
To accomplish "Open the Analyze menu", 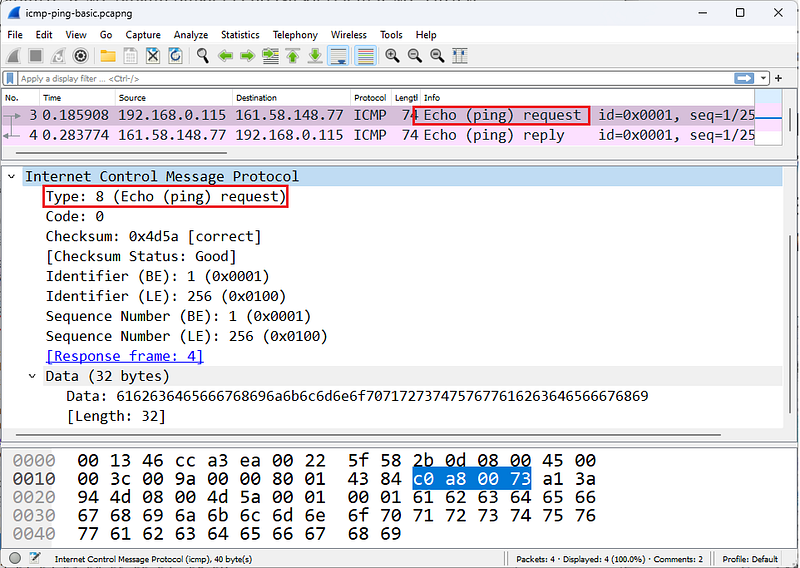I will point(191,35).
